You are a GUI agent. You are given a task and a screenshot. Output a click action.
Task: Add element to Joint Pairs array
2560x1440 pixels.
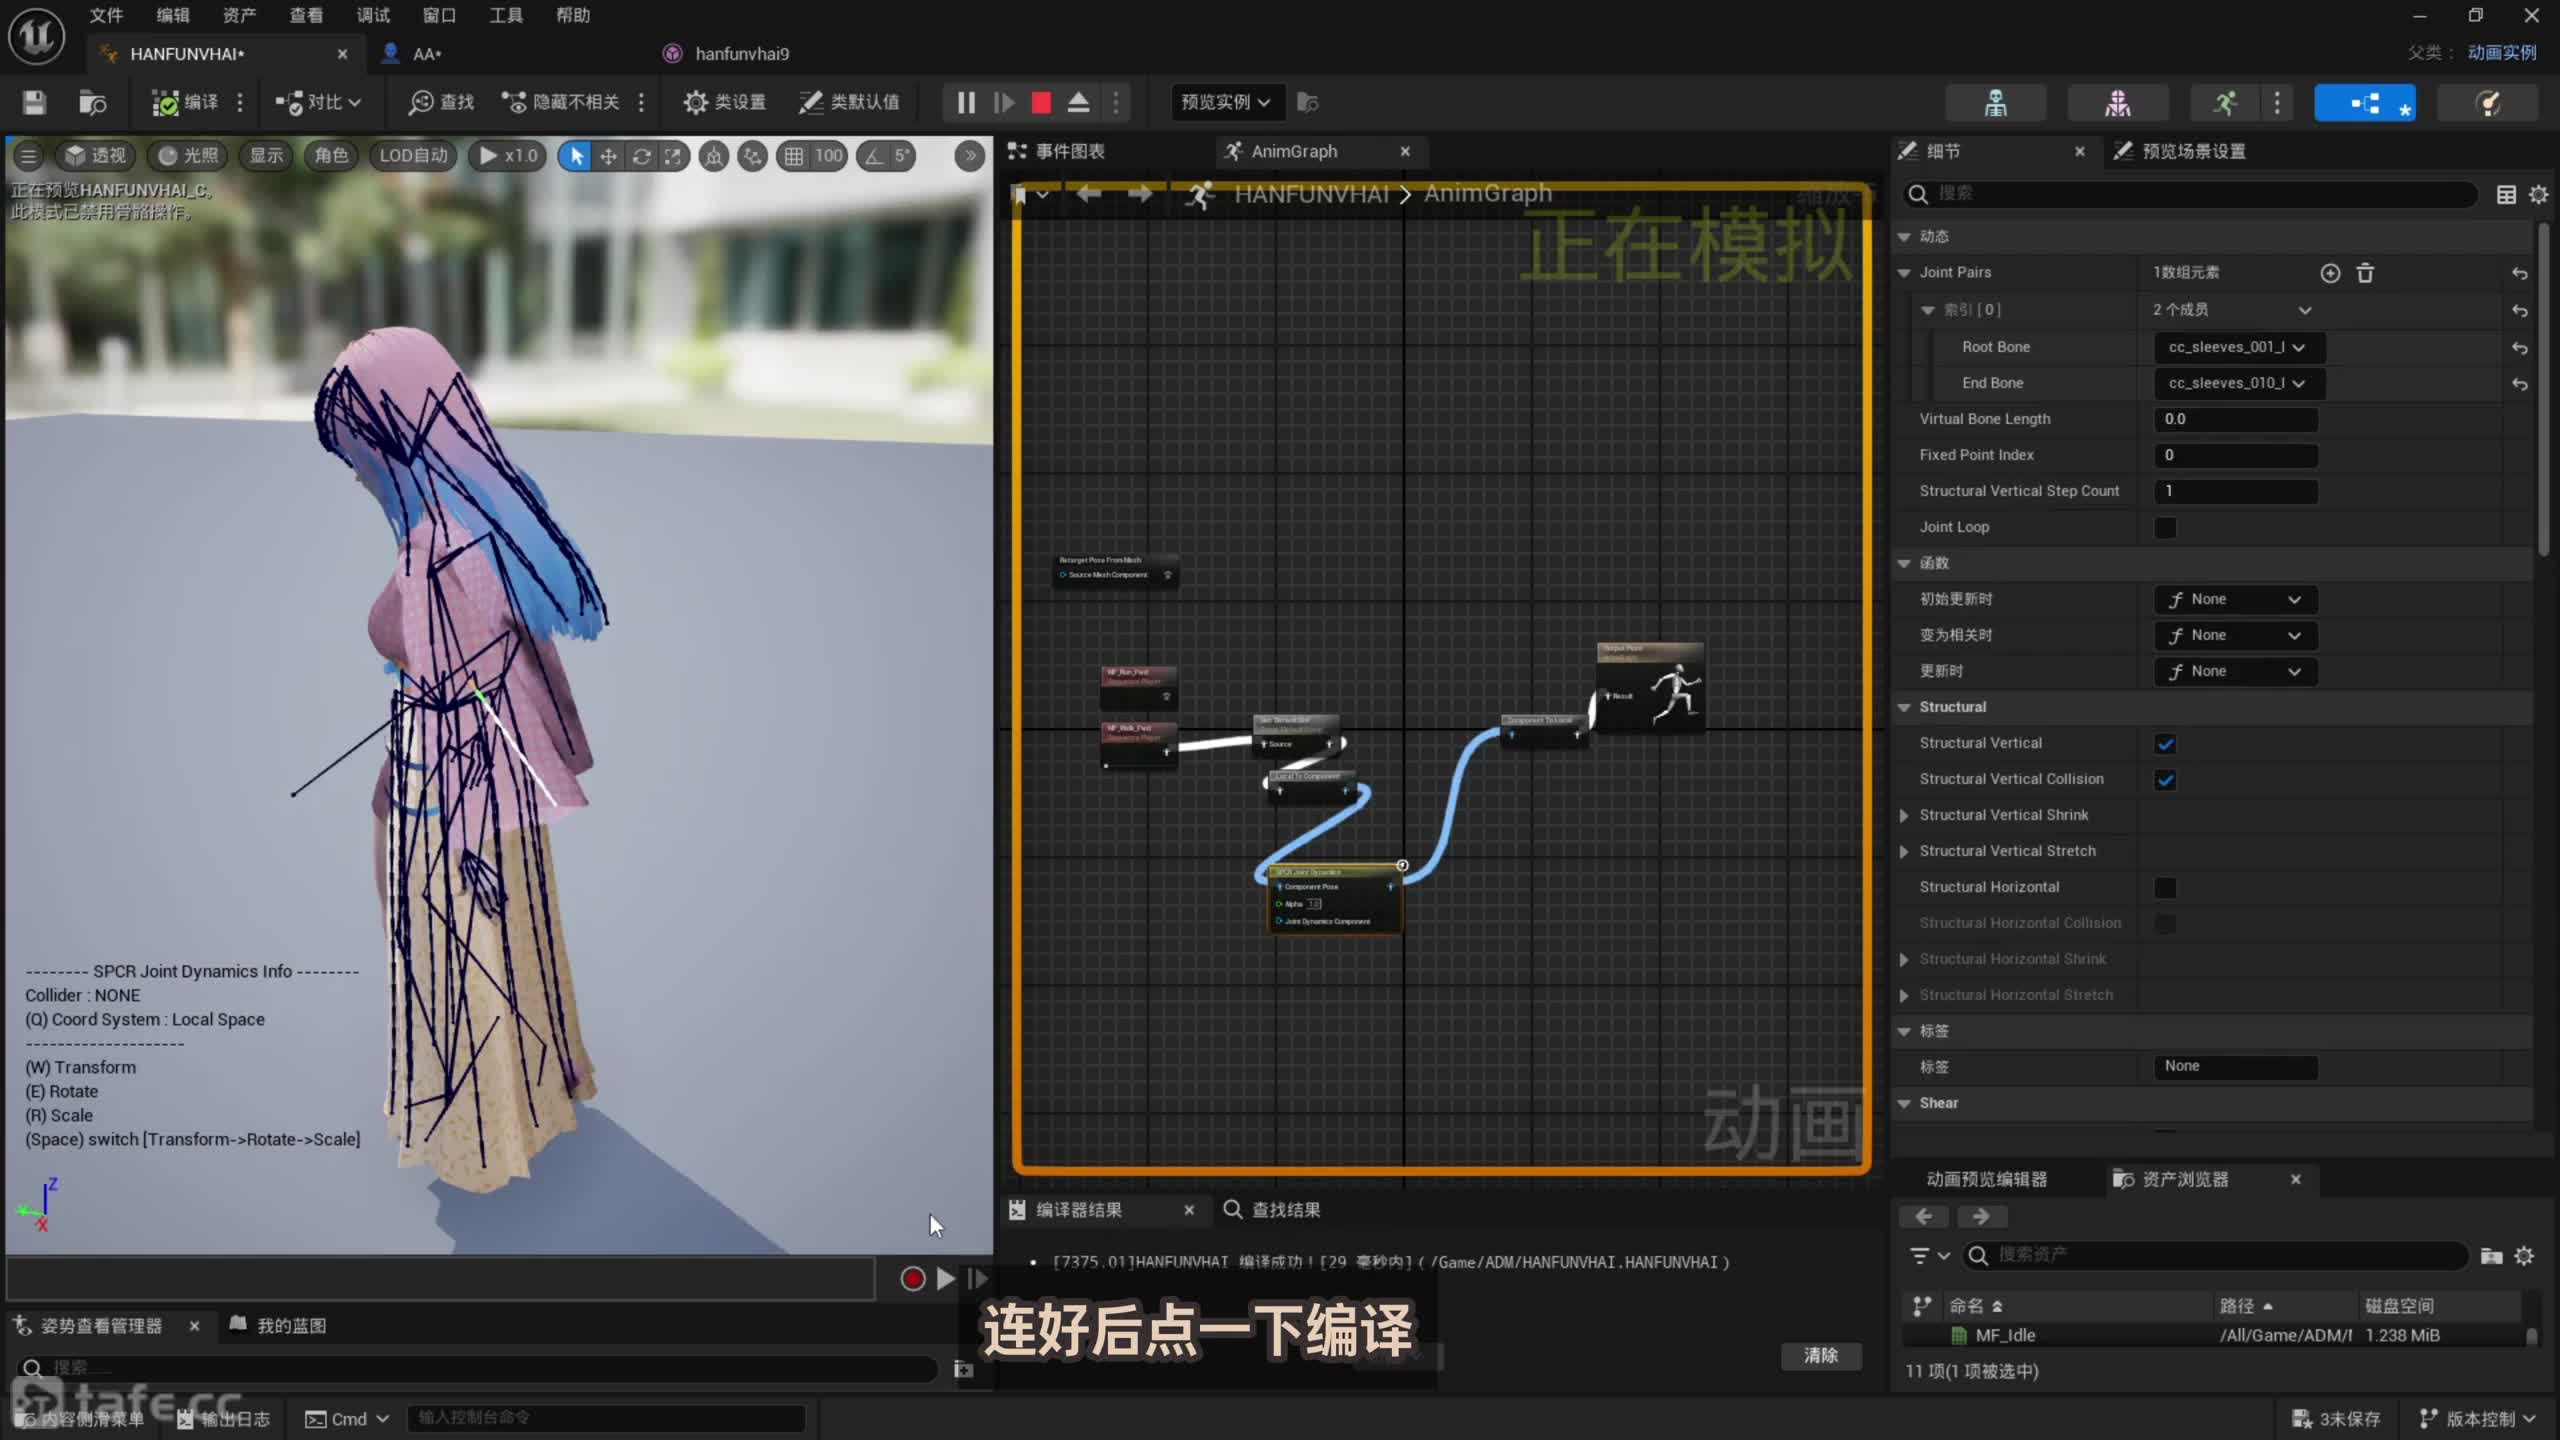pyautogui.click(x=2330, y=273)
